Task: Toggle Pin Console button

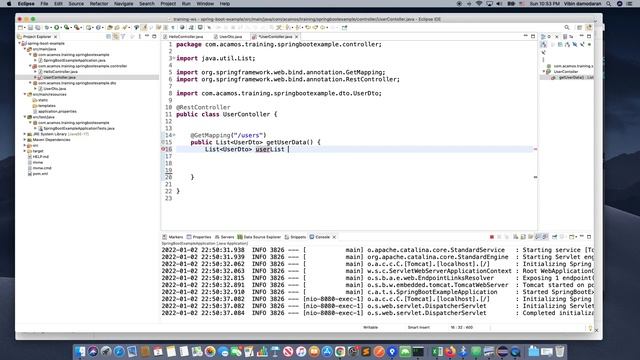Action: coord(555,237)
